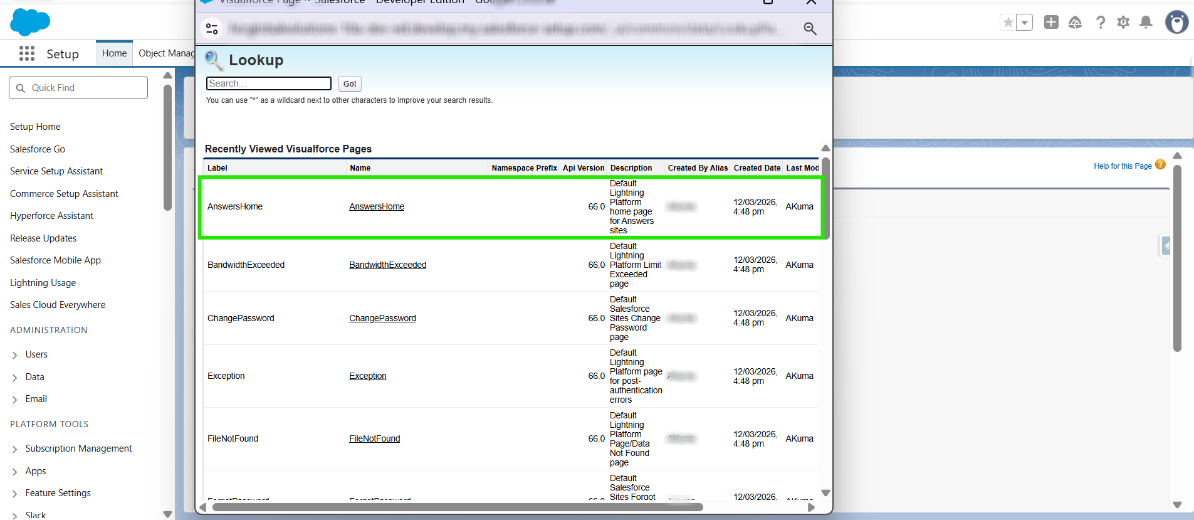Screen dimensions: 1194x520
Task: Click the 'ChangePassword' label cell
Action: pyautogui.click(x=241, y=318)
